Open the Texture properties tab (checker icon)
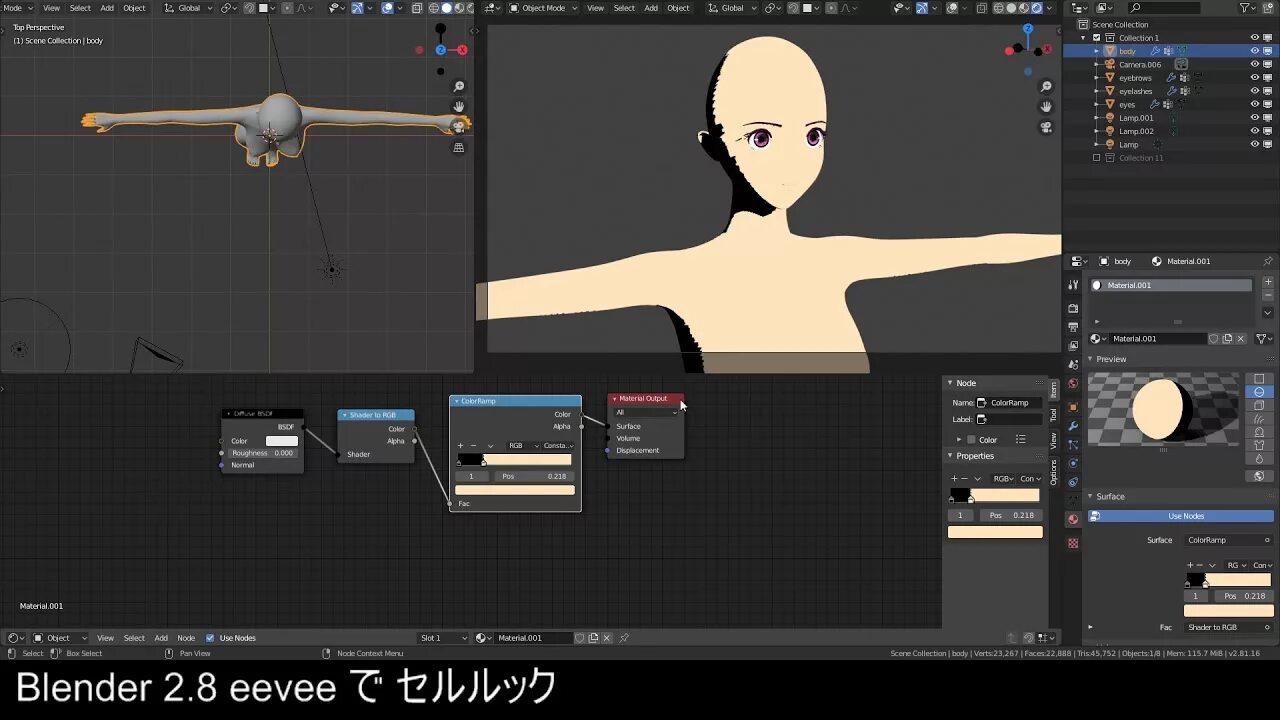Image resolution: width=1280 pixels, height=720 pixels. pyautogui.click(x=1073, y=543)
